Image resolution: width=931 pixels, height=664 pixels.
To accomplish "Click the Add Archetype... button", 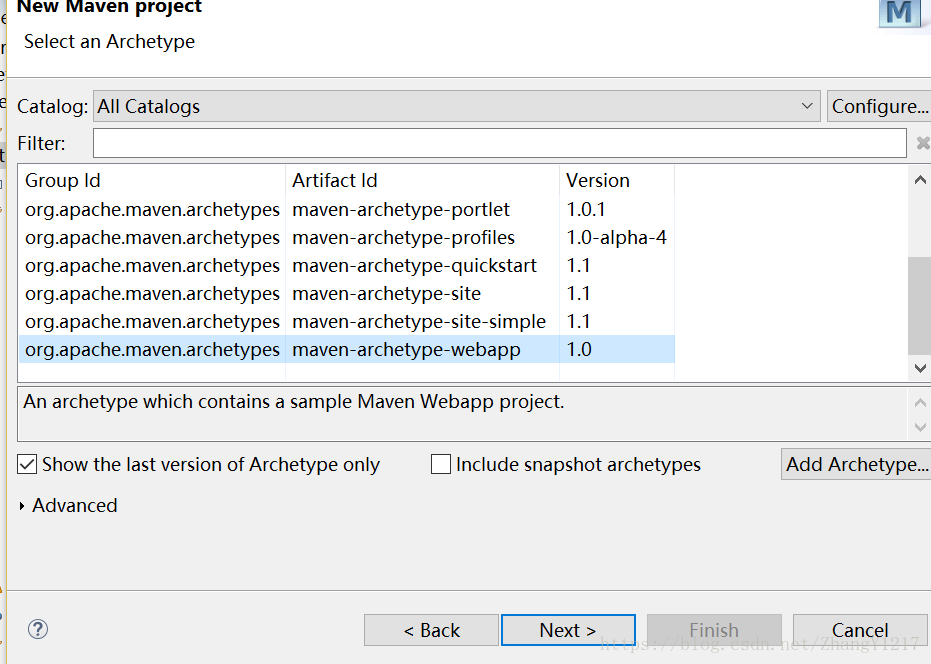I will coord(856,464).
